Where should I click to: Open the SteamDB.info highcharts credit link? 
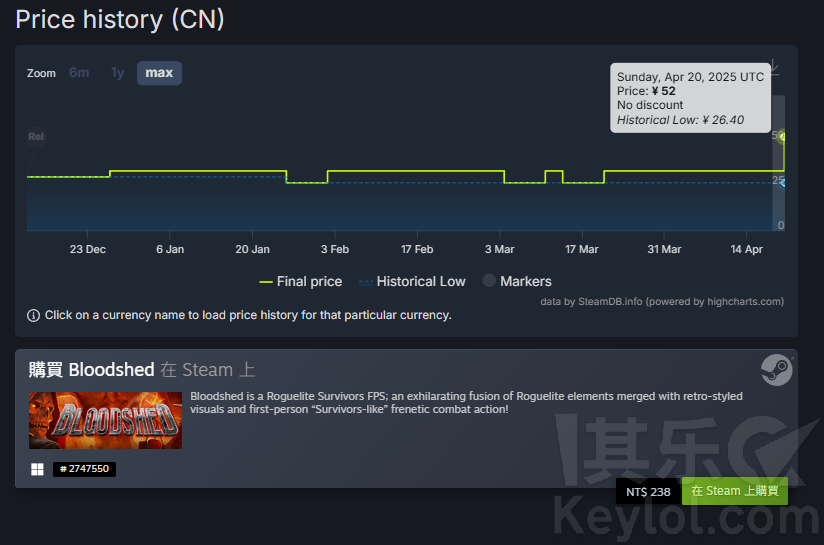point(662,302)
